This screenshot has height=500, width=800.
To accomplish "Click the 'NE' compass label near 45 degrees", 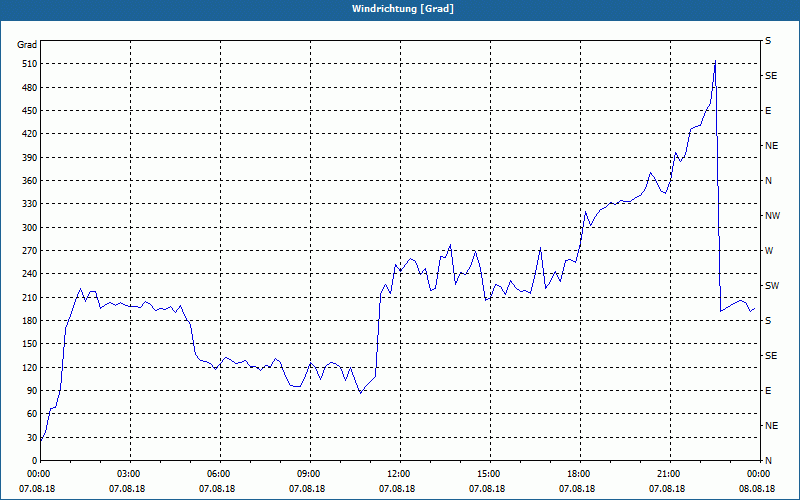I will (x=771, y=426).
